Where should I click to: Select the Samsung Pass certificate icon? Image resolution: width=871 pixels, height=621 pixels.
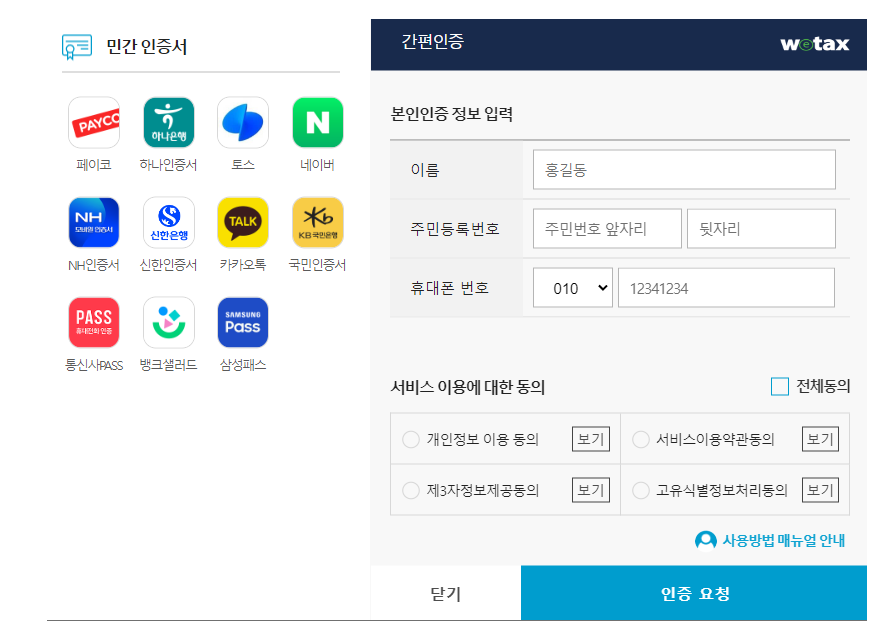pos(243,323)
